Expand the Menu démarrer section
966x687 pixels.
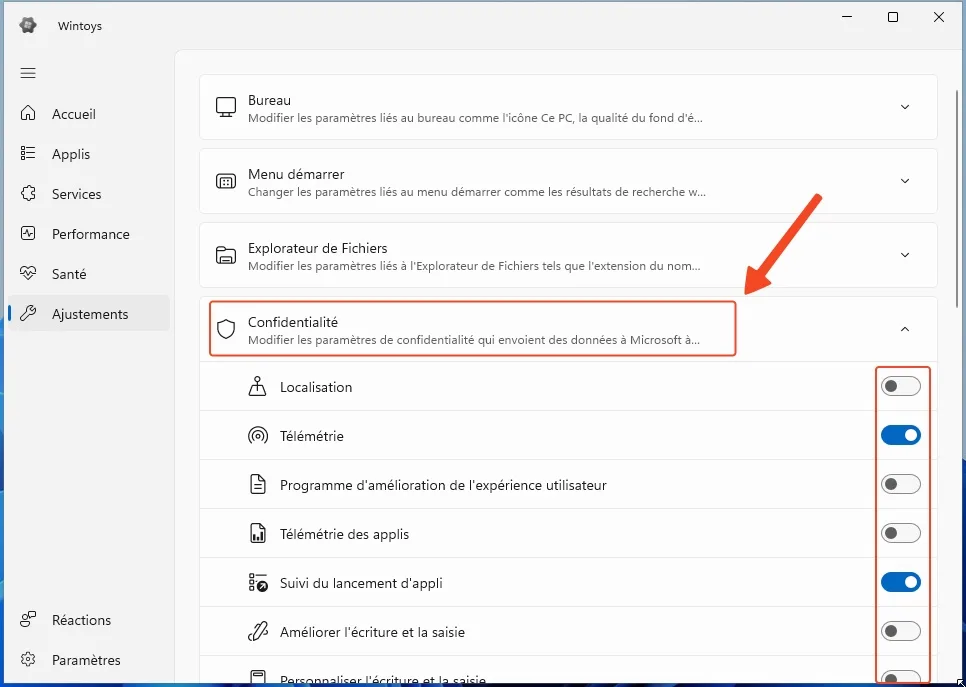click(905, 181)
